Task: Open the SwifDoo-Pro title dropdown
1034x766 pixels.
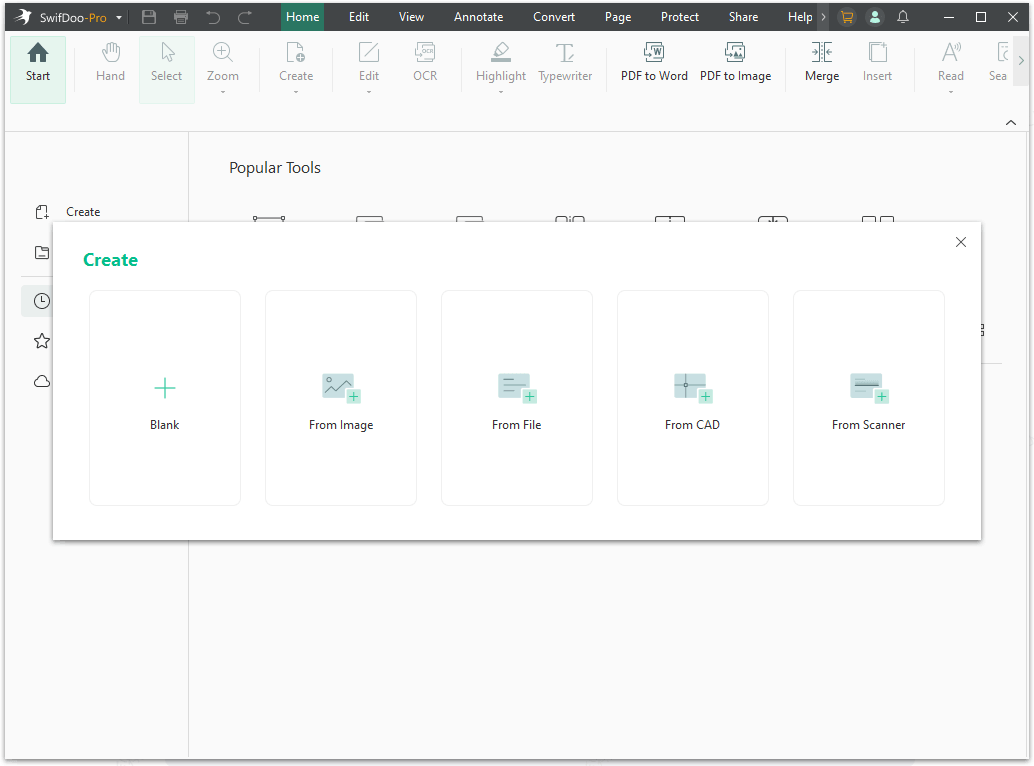Action: pyautogui.click(x=118, y=16)
